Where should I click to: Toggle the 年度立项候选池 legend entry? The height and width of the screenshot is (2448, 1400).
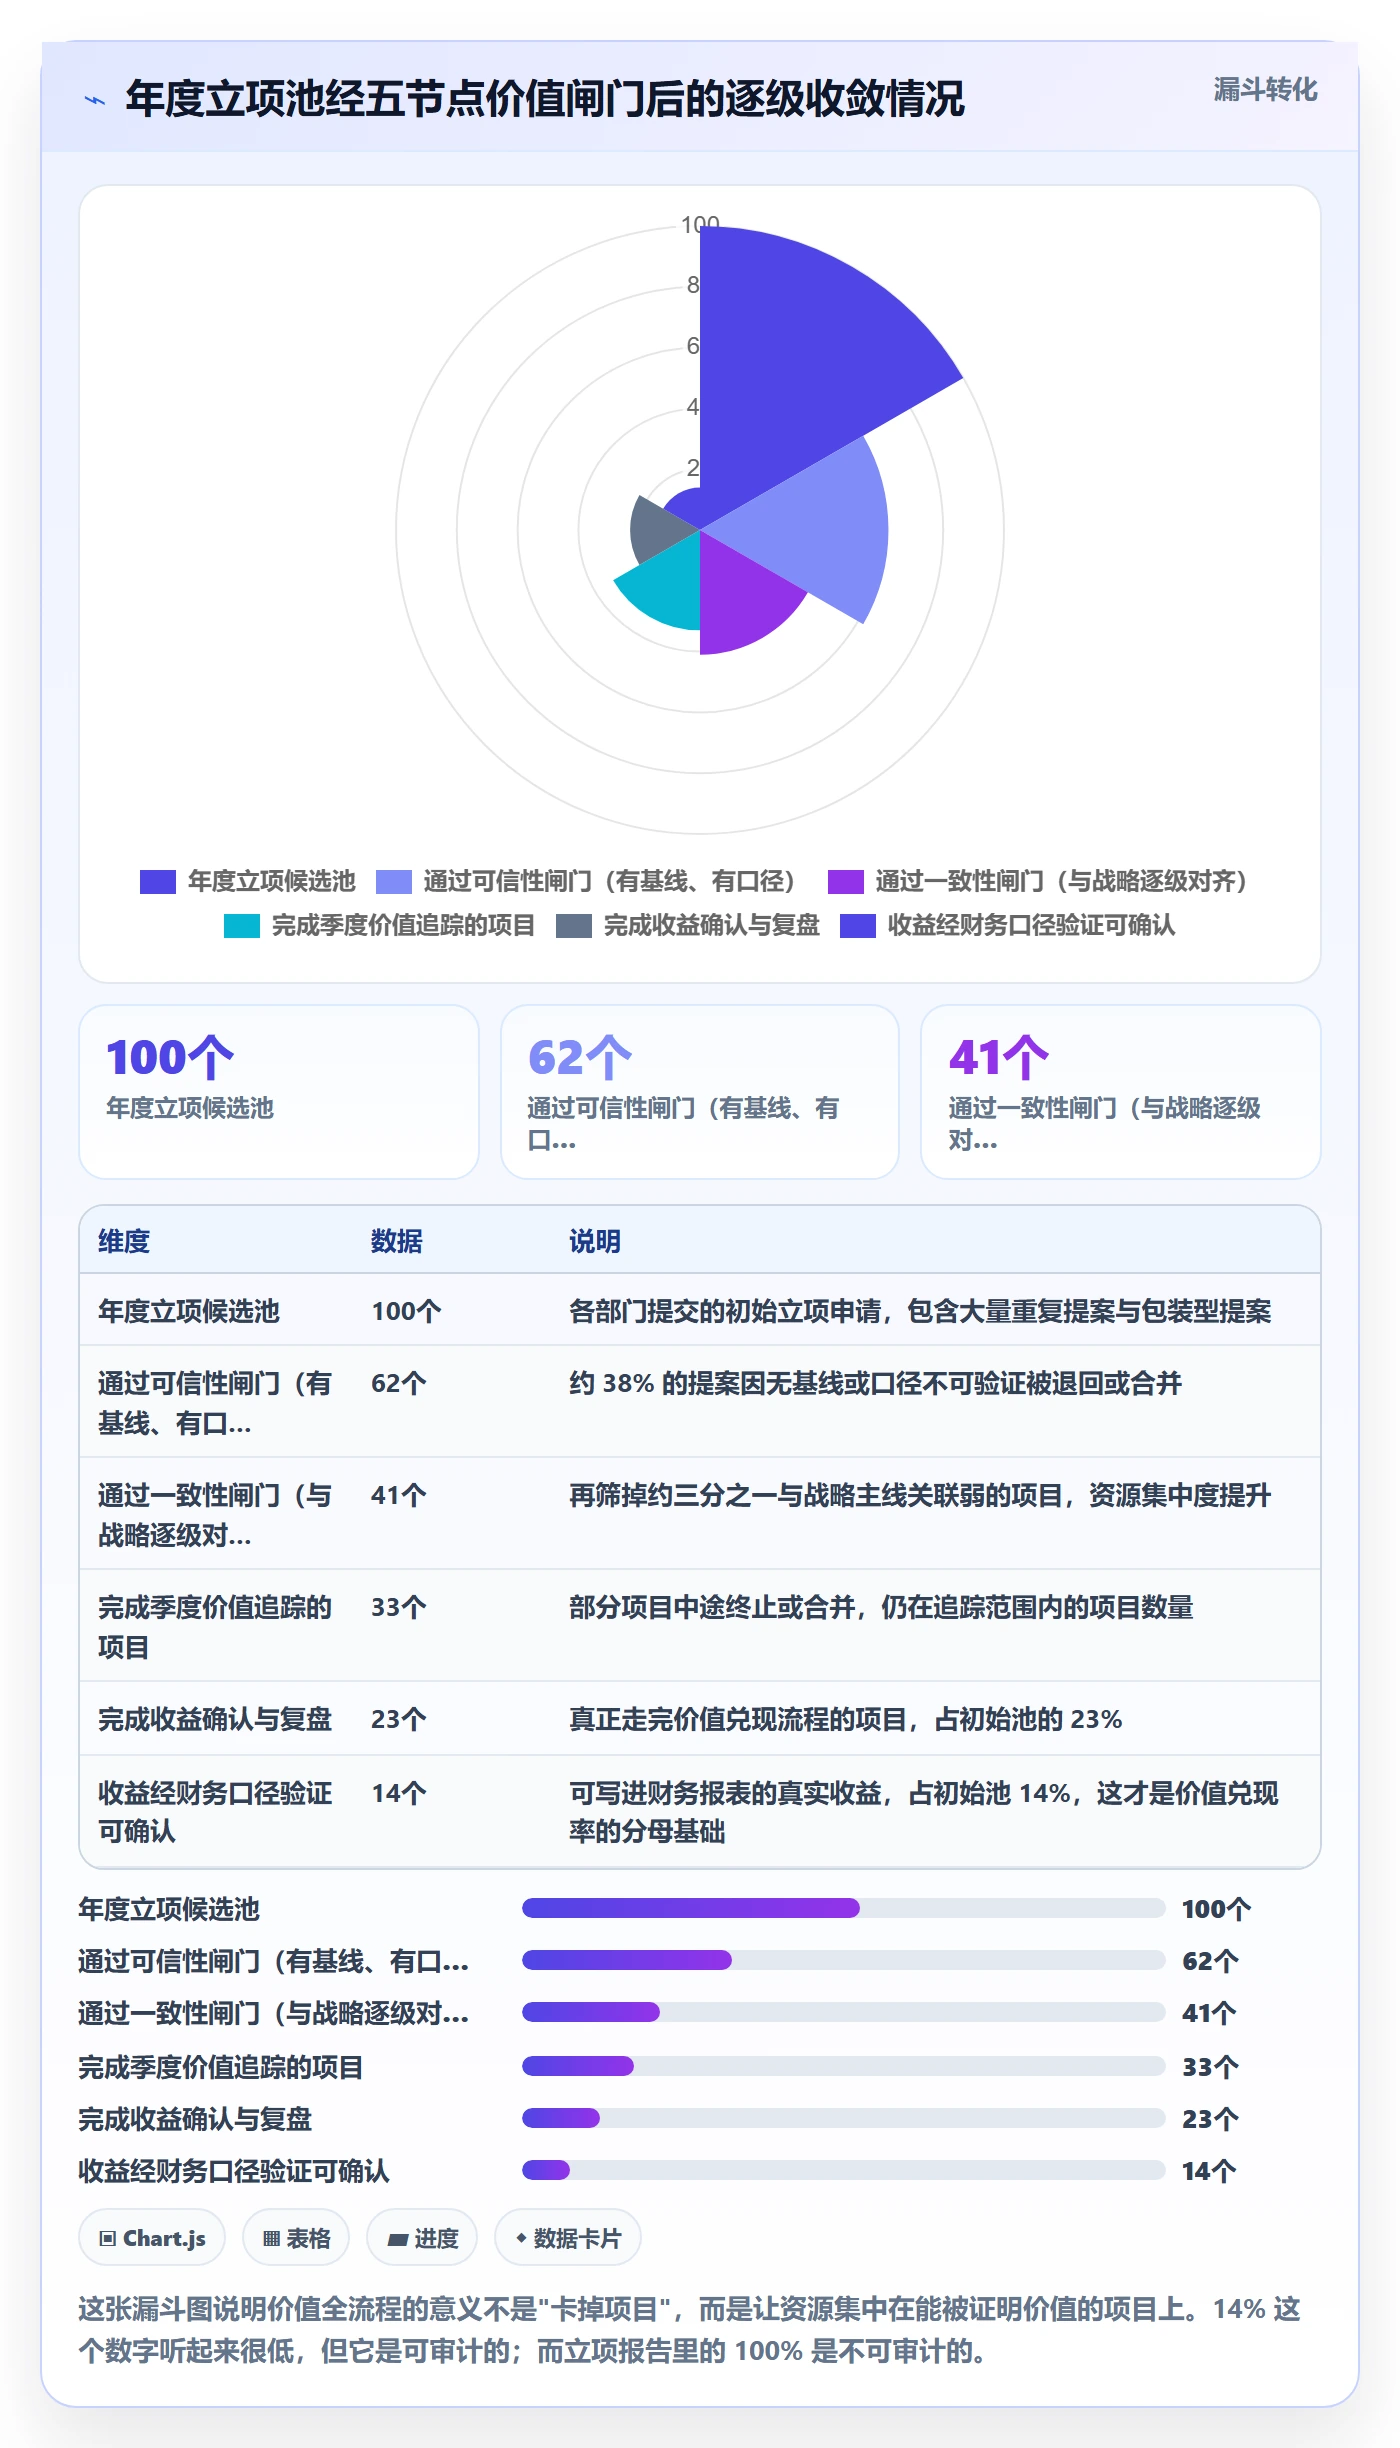pyautogui.click(x=248, y=881)
